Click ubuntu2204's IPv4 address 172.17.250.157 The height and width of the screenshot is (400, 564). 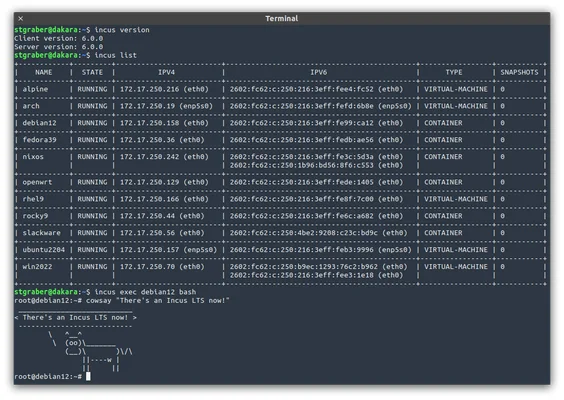(150, 250)
